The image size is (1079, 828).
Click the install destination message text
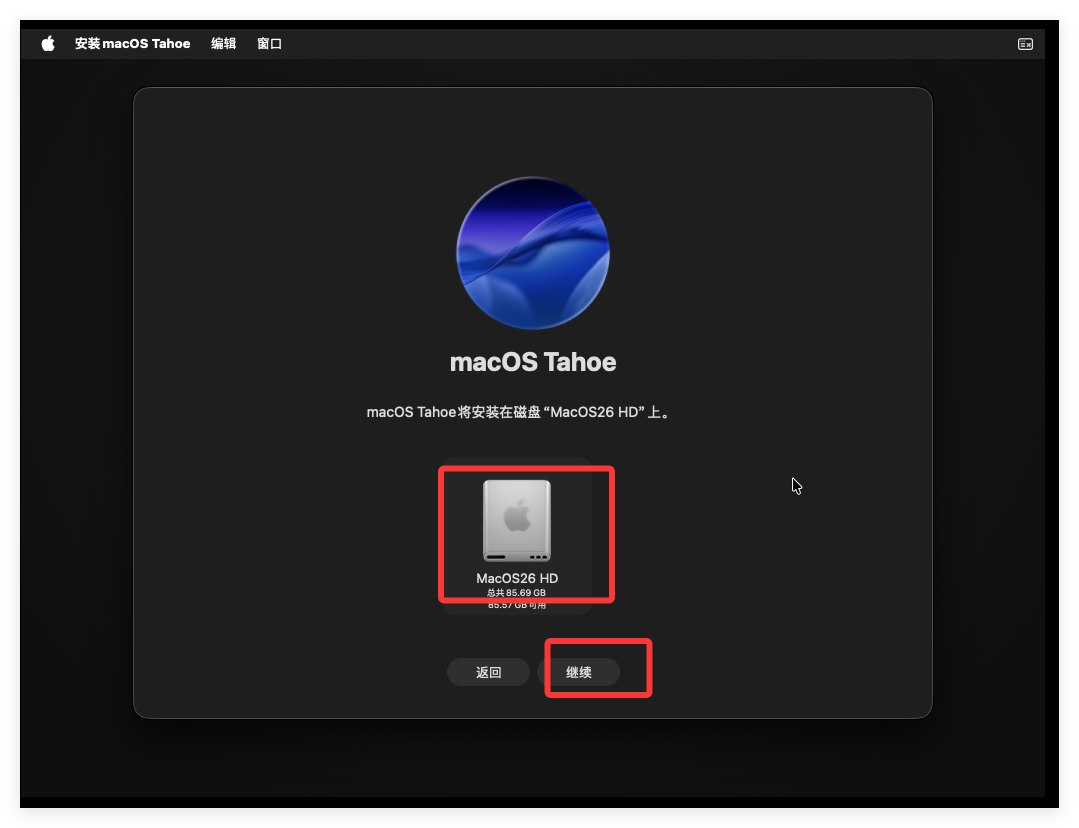pyautogui.click(x=518, y=412)
